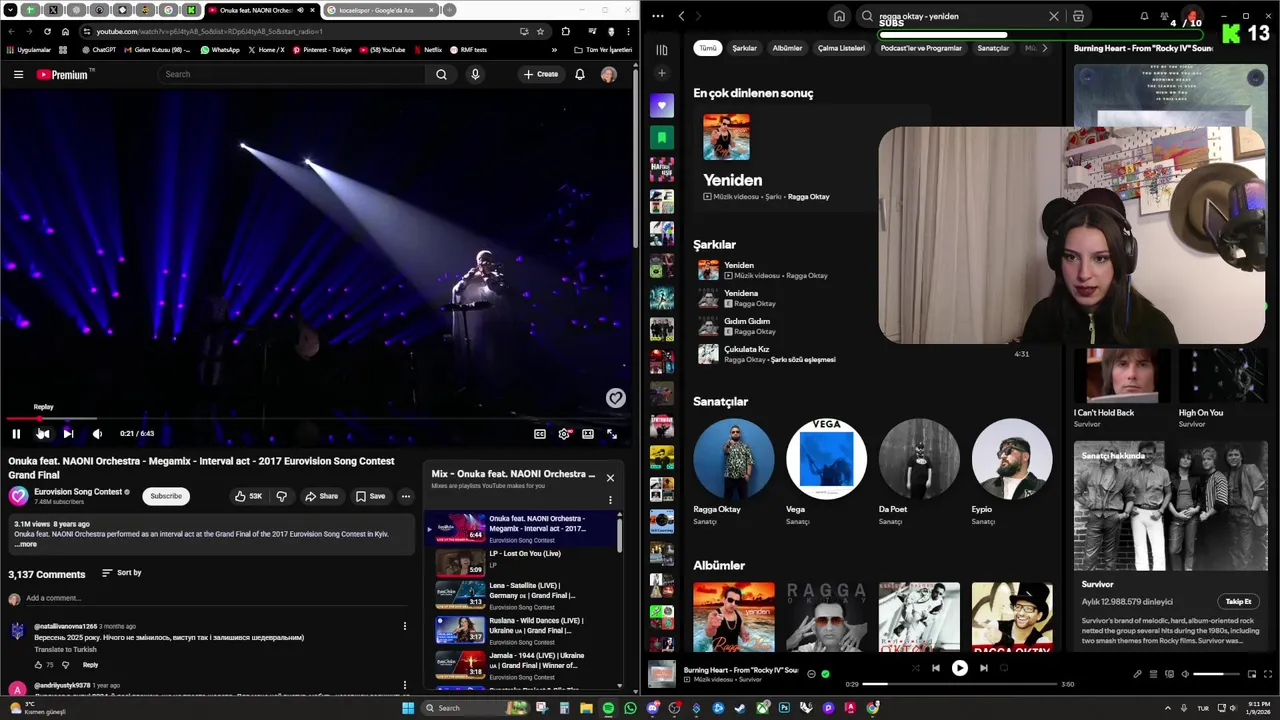Save the video to a playlist
1280x720 pixels.
(x=370, y=496)
